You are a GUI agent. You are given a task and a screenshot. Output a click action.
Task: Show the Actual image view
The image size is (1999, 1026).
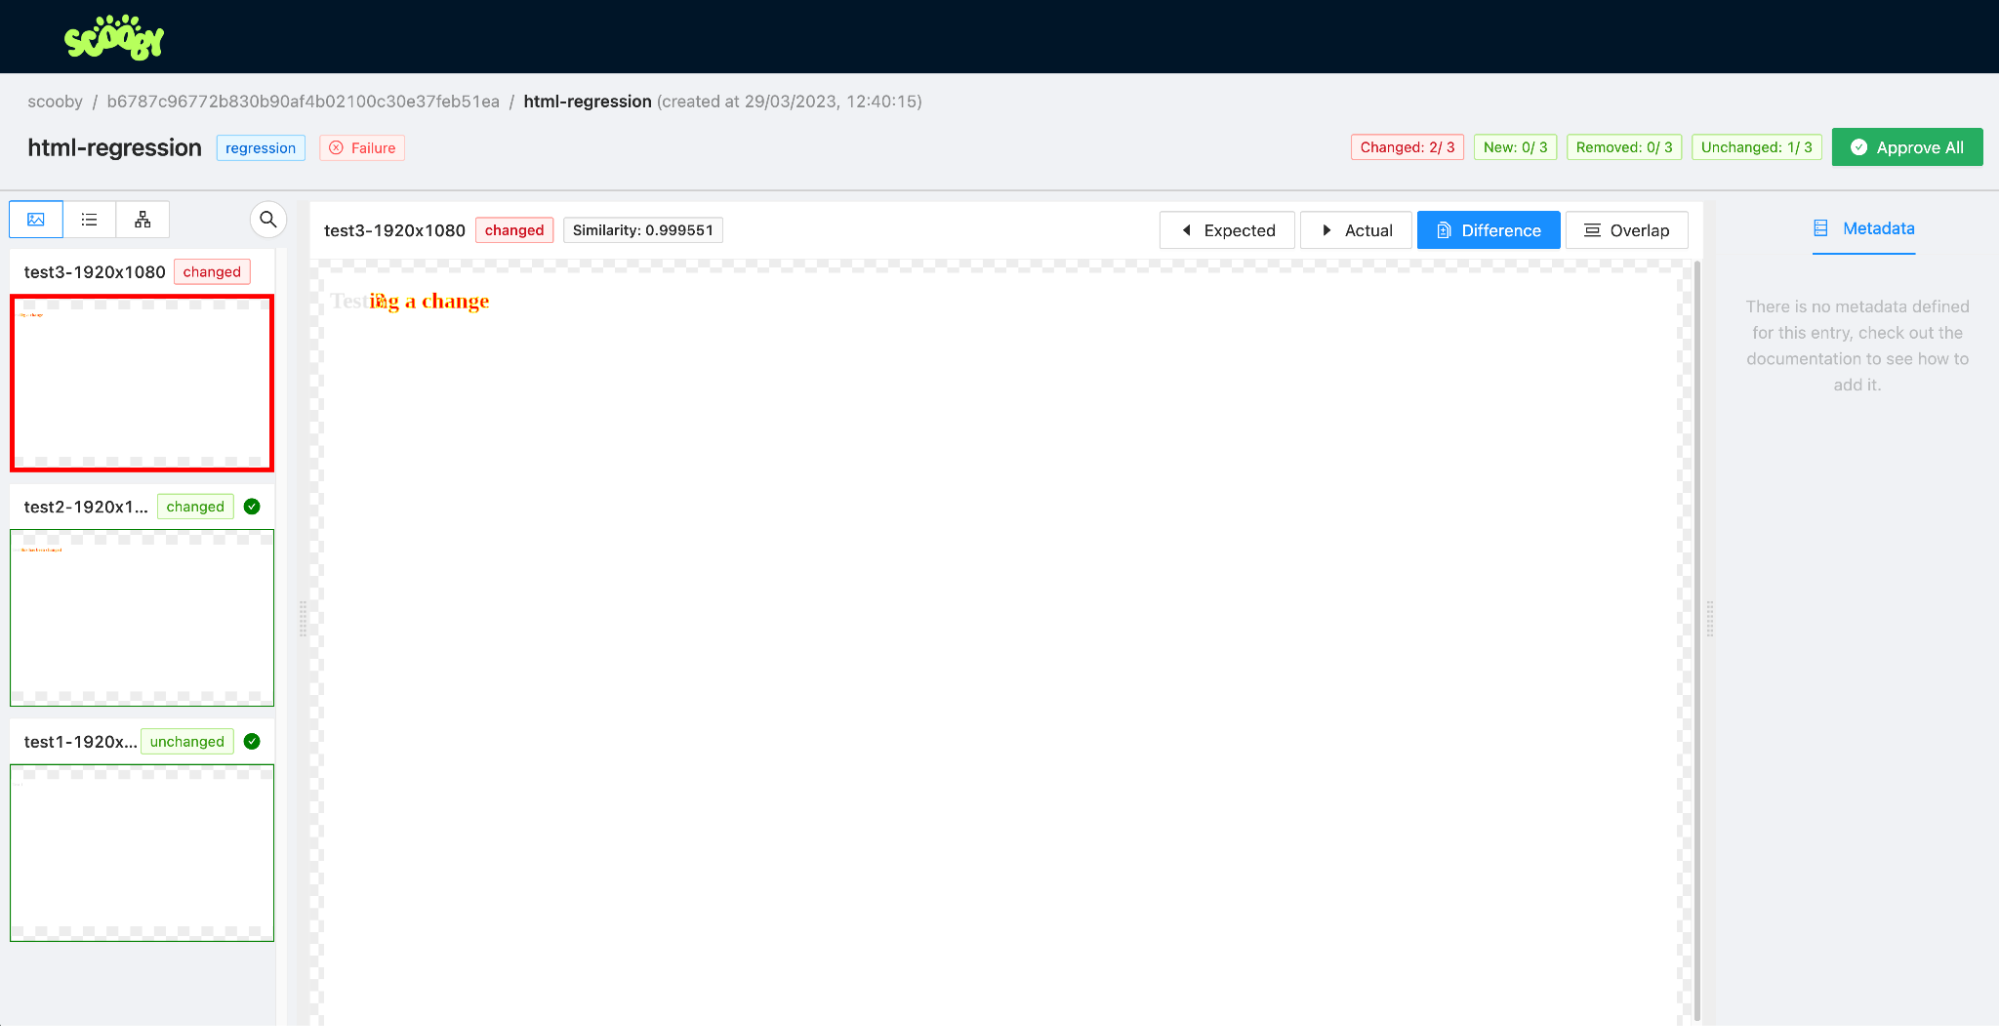[1355, 230]
